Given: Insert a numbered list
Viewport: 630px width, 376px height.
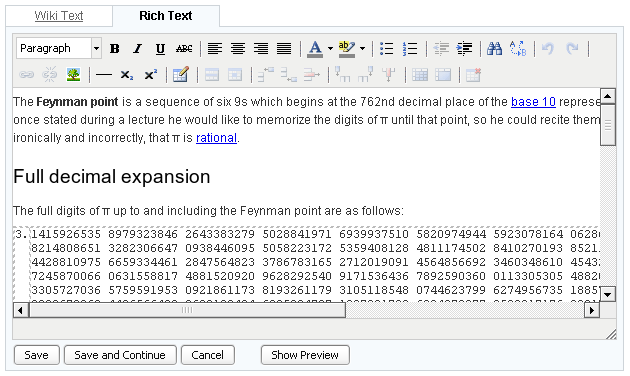Looking at the screenshot, I should [410, 49].
